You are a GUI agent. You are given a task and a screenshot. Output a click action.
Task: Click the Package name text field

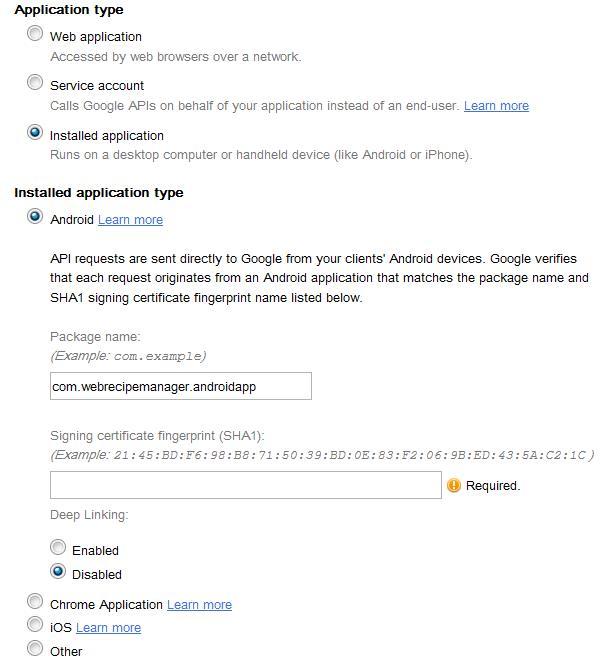[x=180, y=386]
